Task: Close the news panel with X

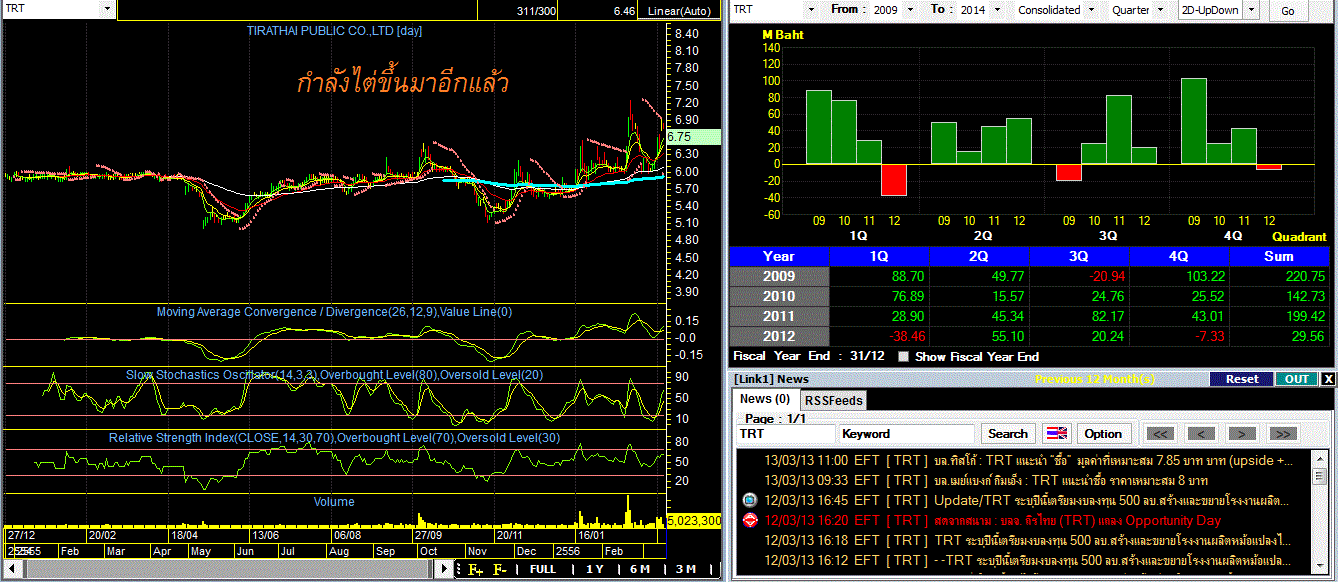Action: 1328,379
